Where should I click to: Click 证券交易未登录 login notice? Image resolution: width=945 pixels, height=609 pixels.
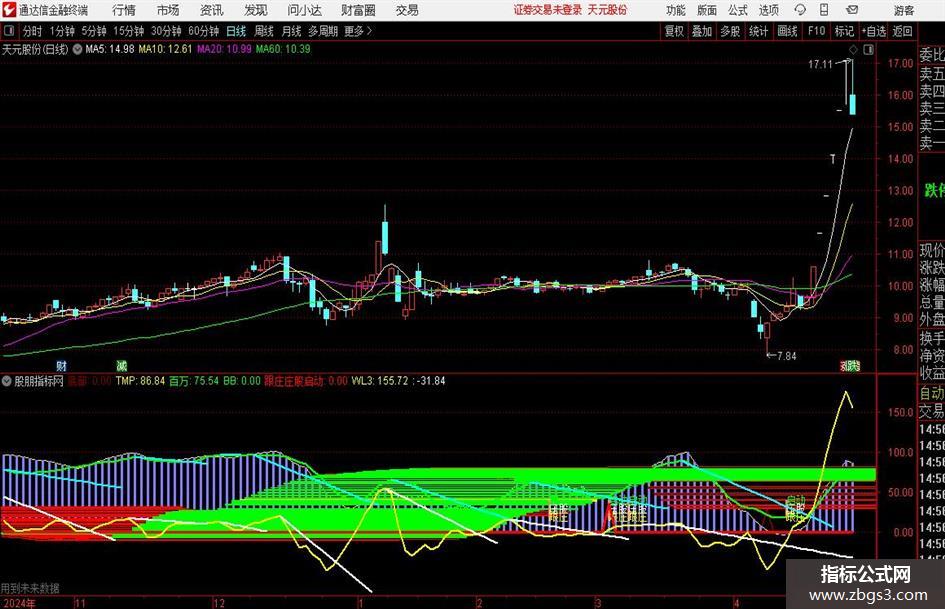548,10
